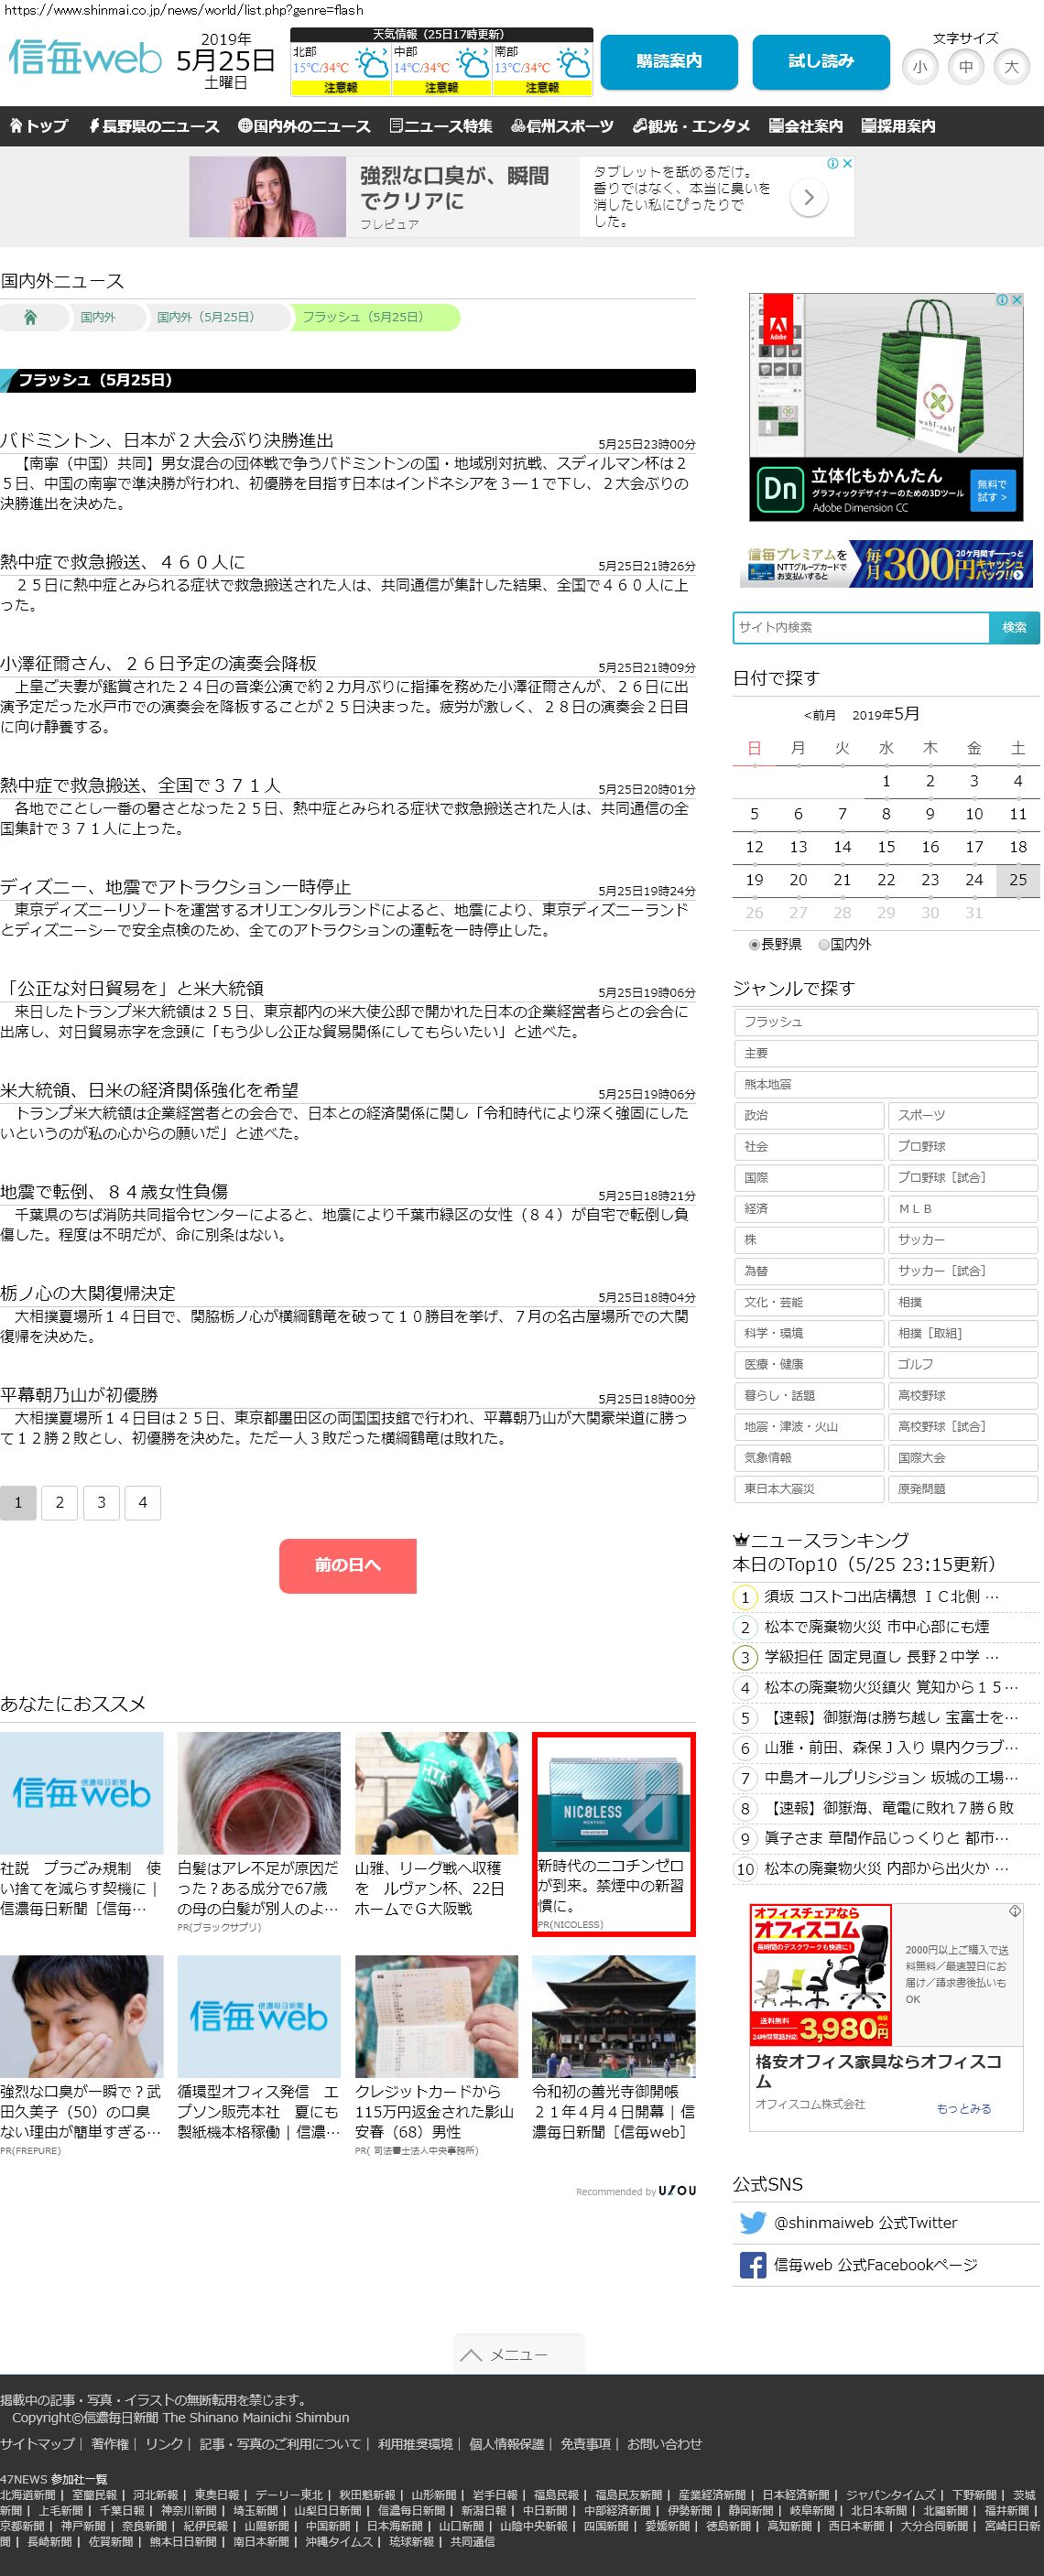Click the home icon in breadcrumb
Screen dimensions: 1044x2576
pyautogui.click(x=30, y=317)
